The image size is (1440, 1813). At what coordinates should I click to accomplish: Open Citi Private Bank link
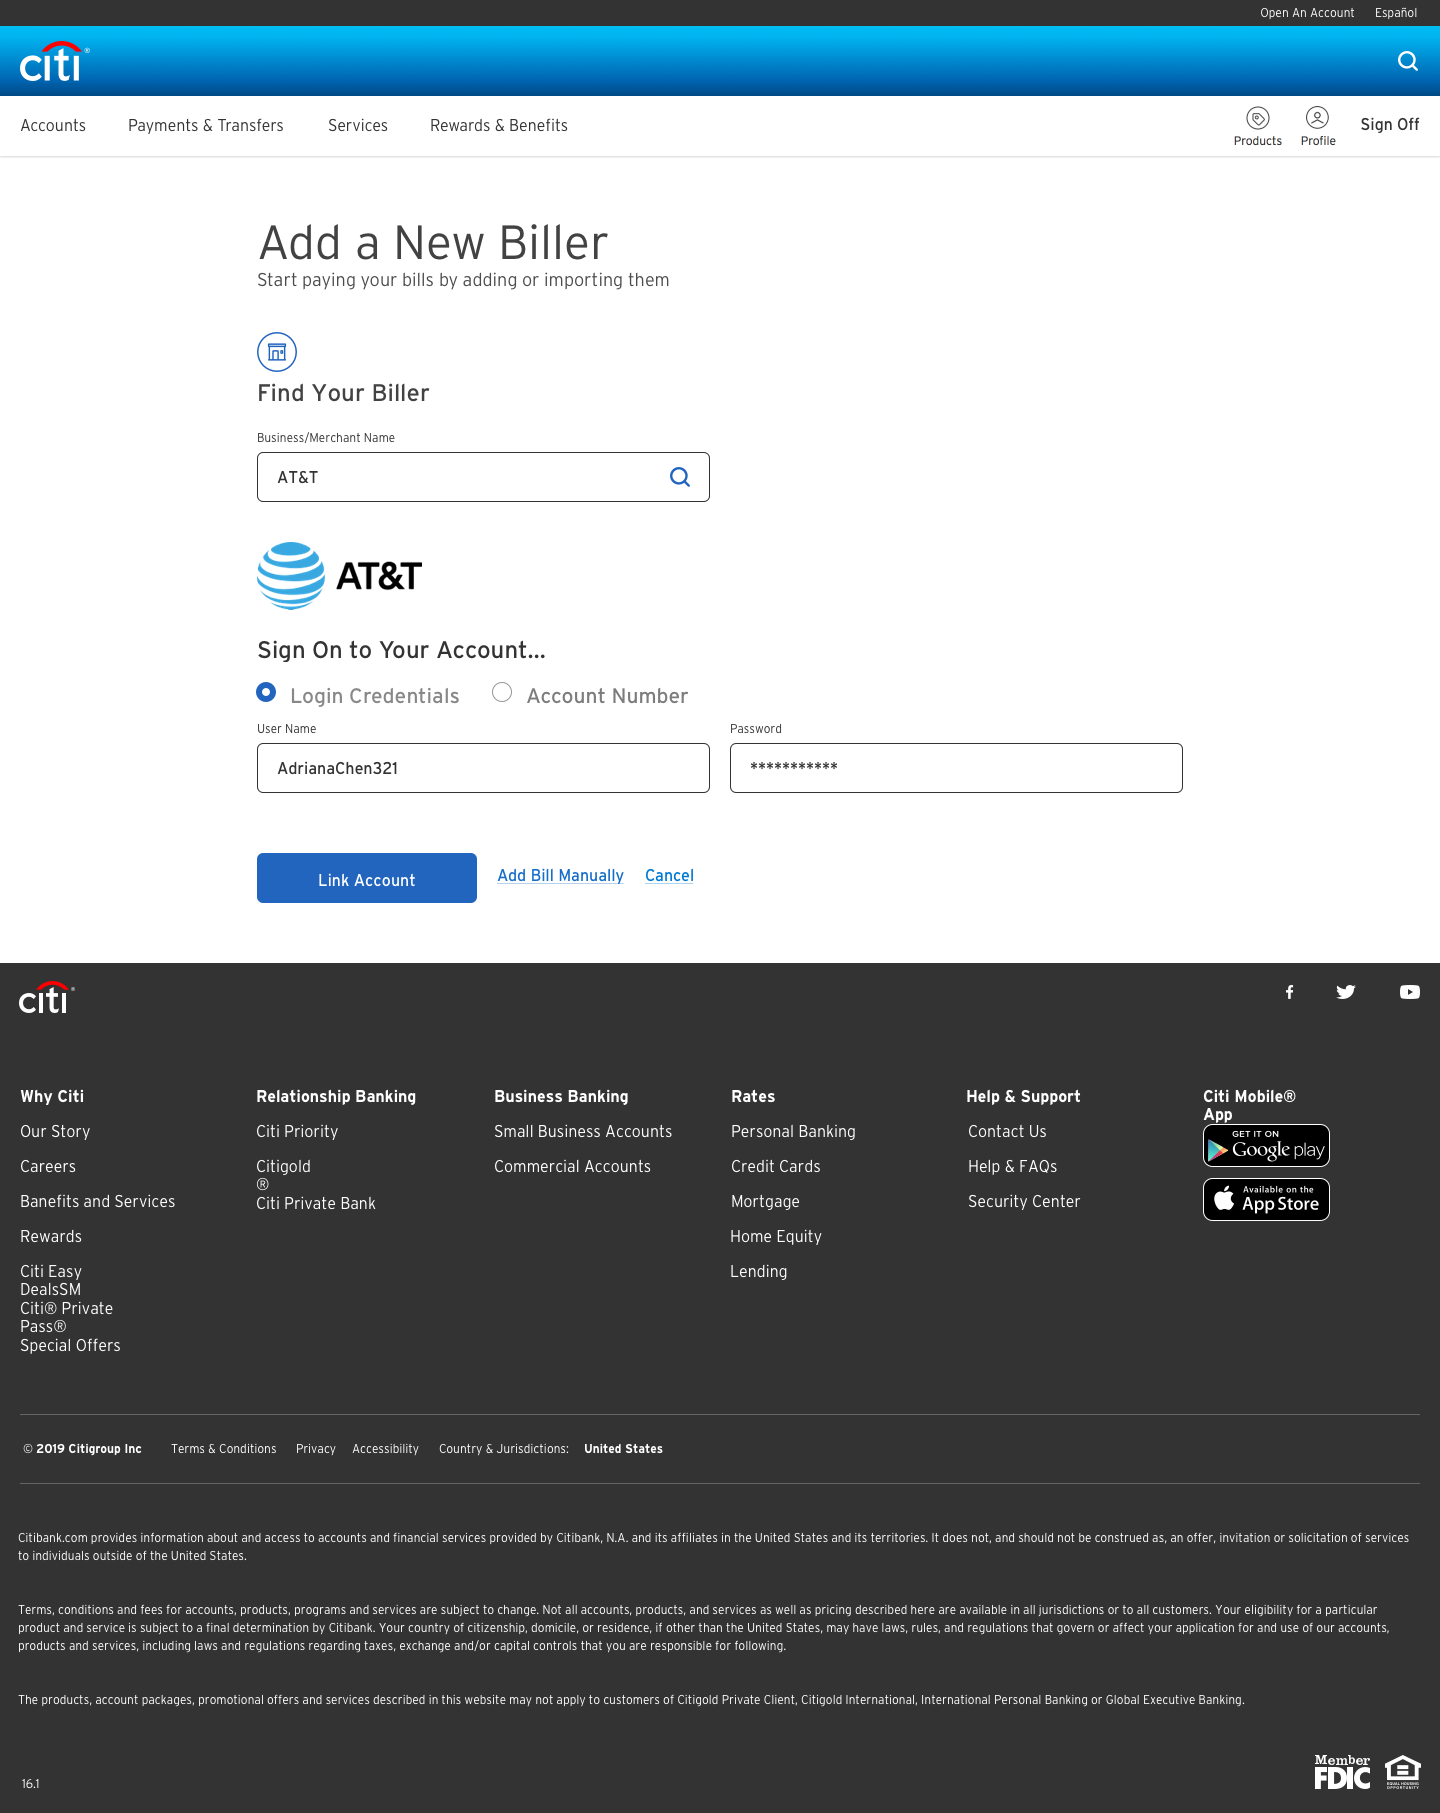point(316,1203)
